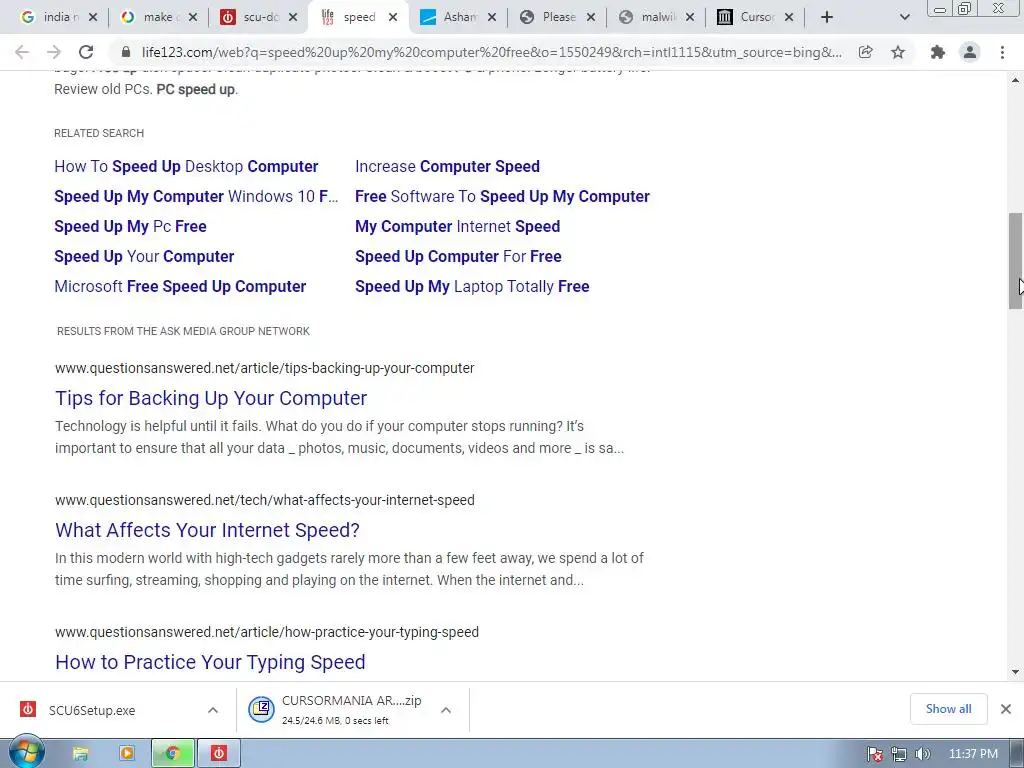Screen dimensions: 1024x768
Task: Click the Share page icon
Action: pos(865,52)
